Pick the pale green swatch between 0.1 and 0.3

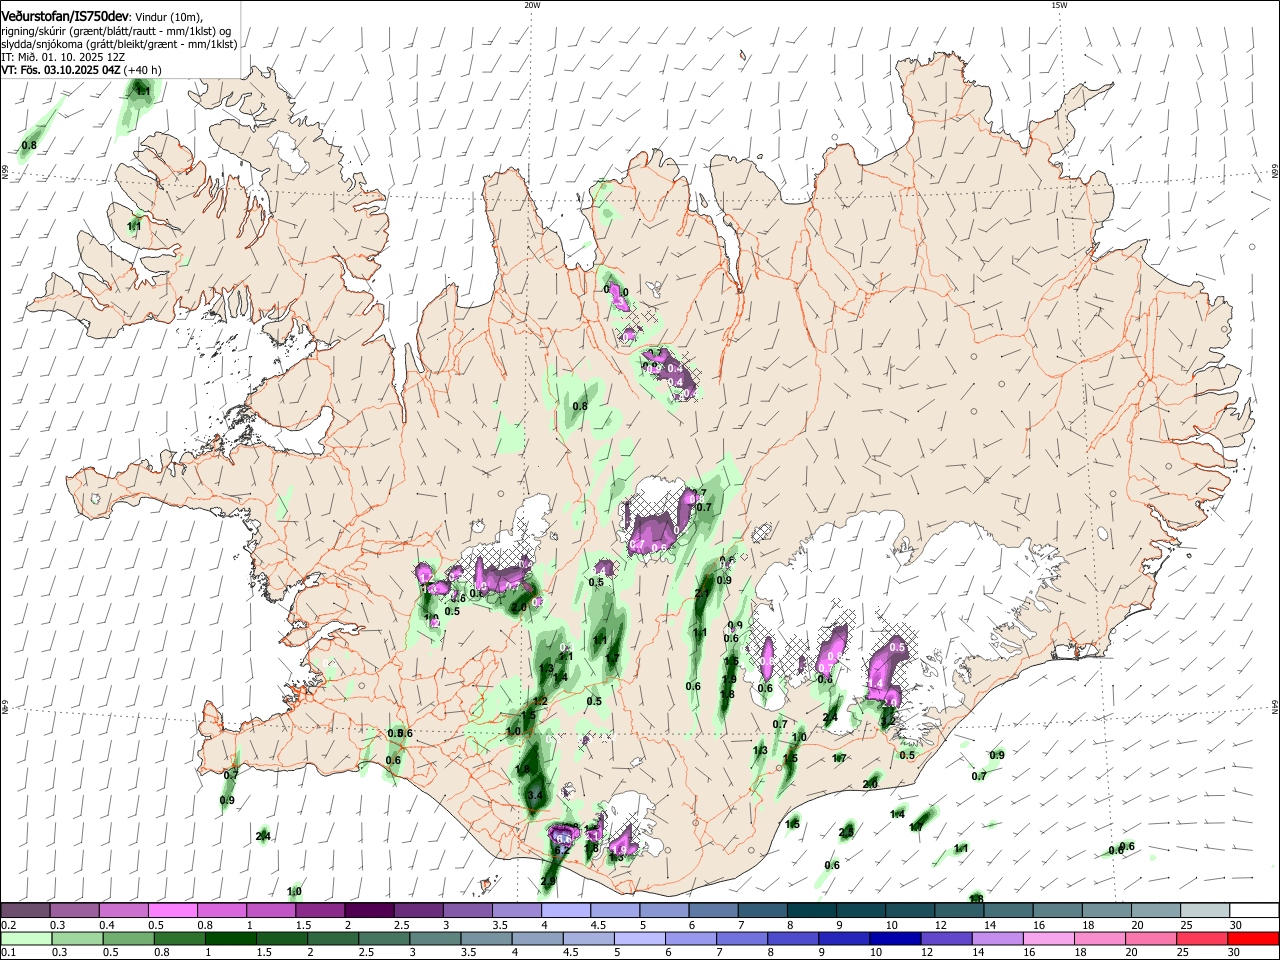tap(25, 938)
